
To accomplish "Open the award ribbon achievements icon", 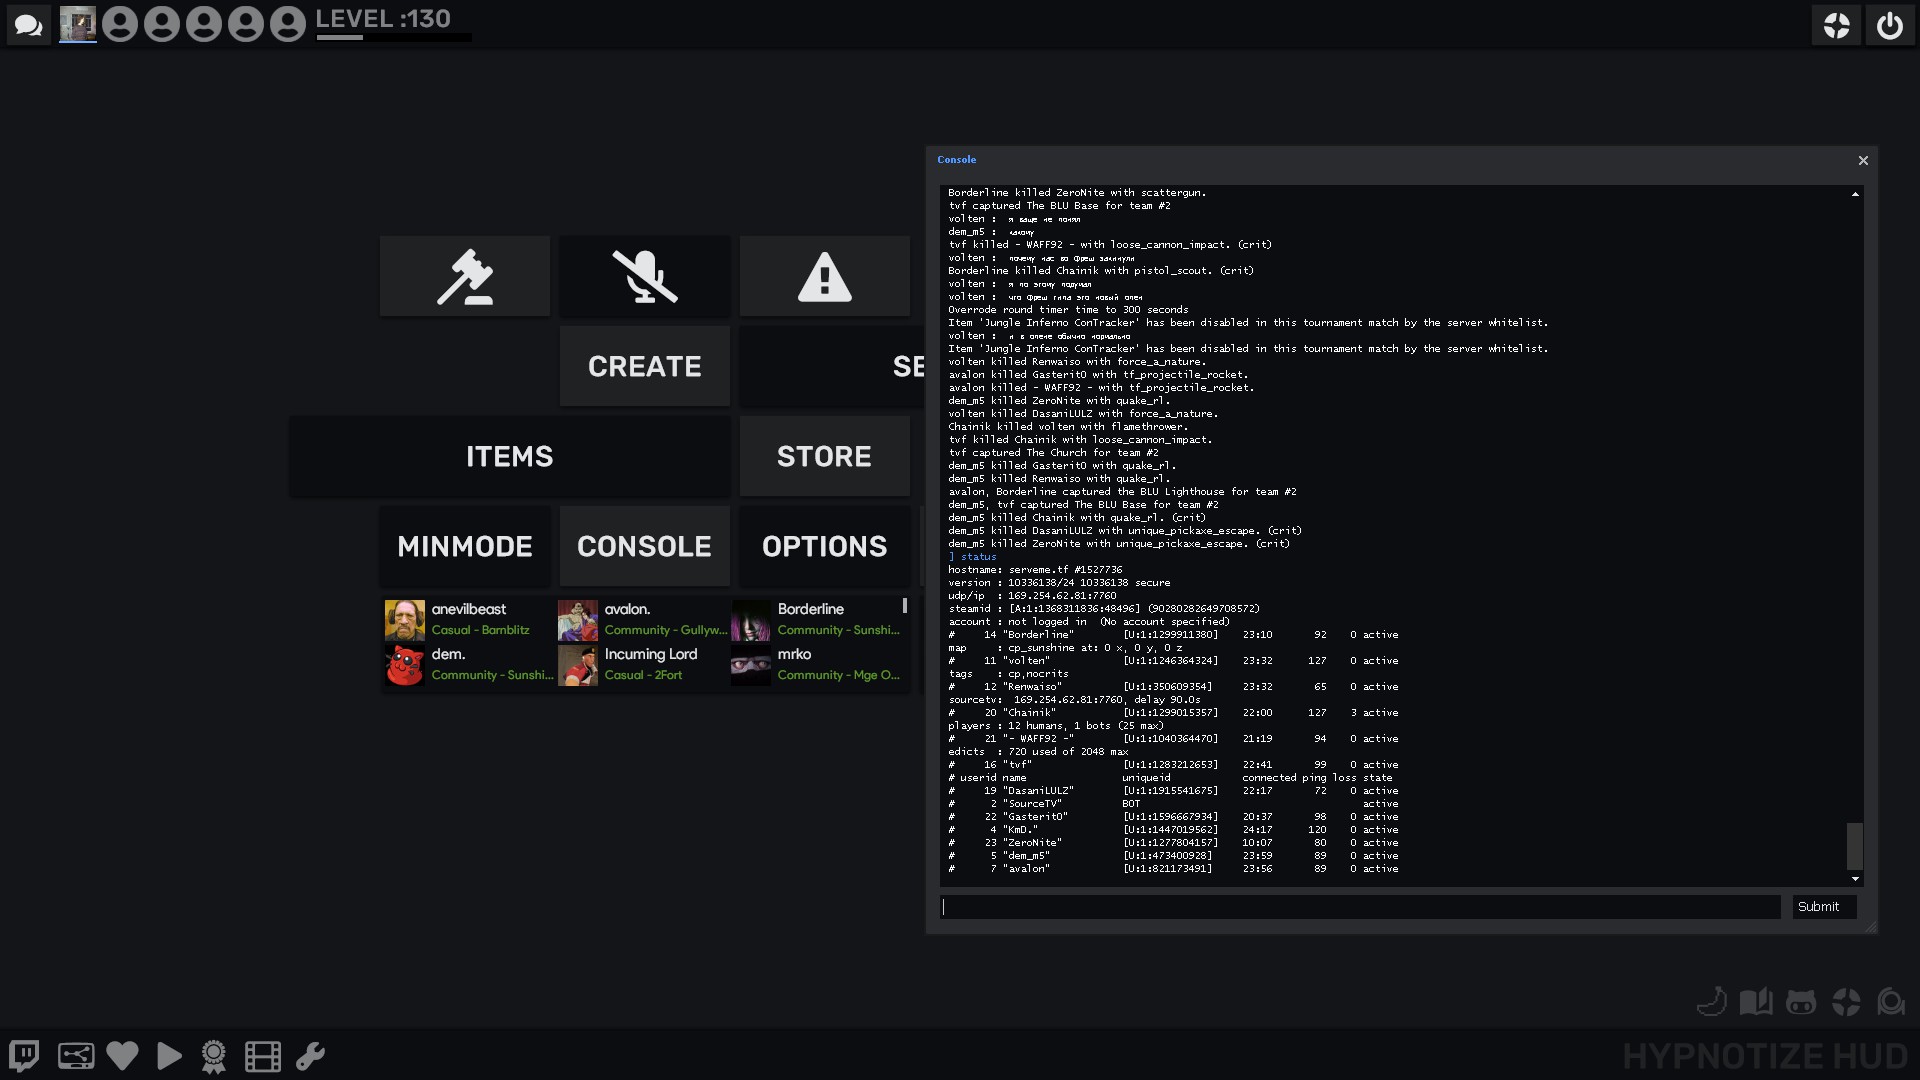I will coord(214,1056).
